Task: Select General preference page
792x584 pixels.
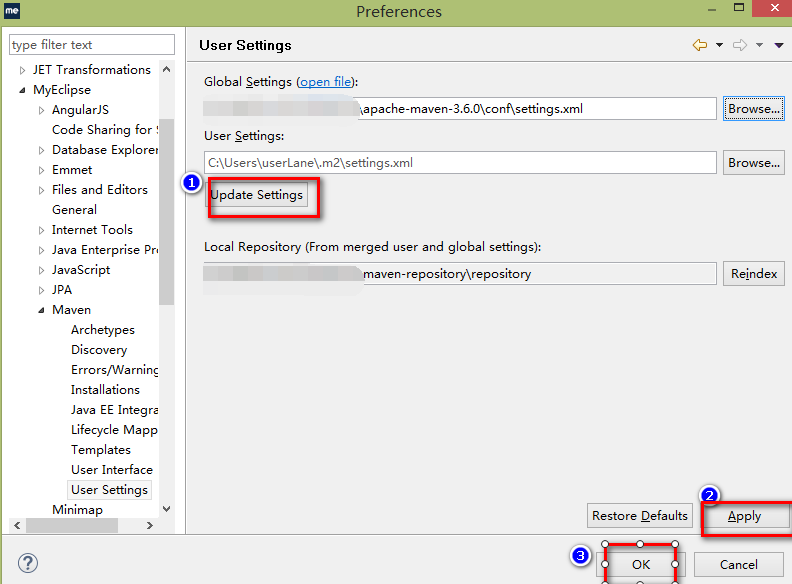Action: pyautogui.click(x=74, y=210)
